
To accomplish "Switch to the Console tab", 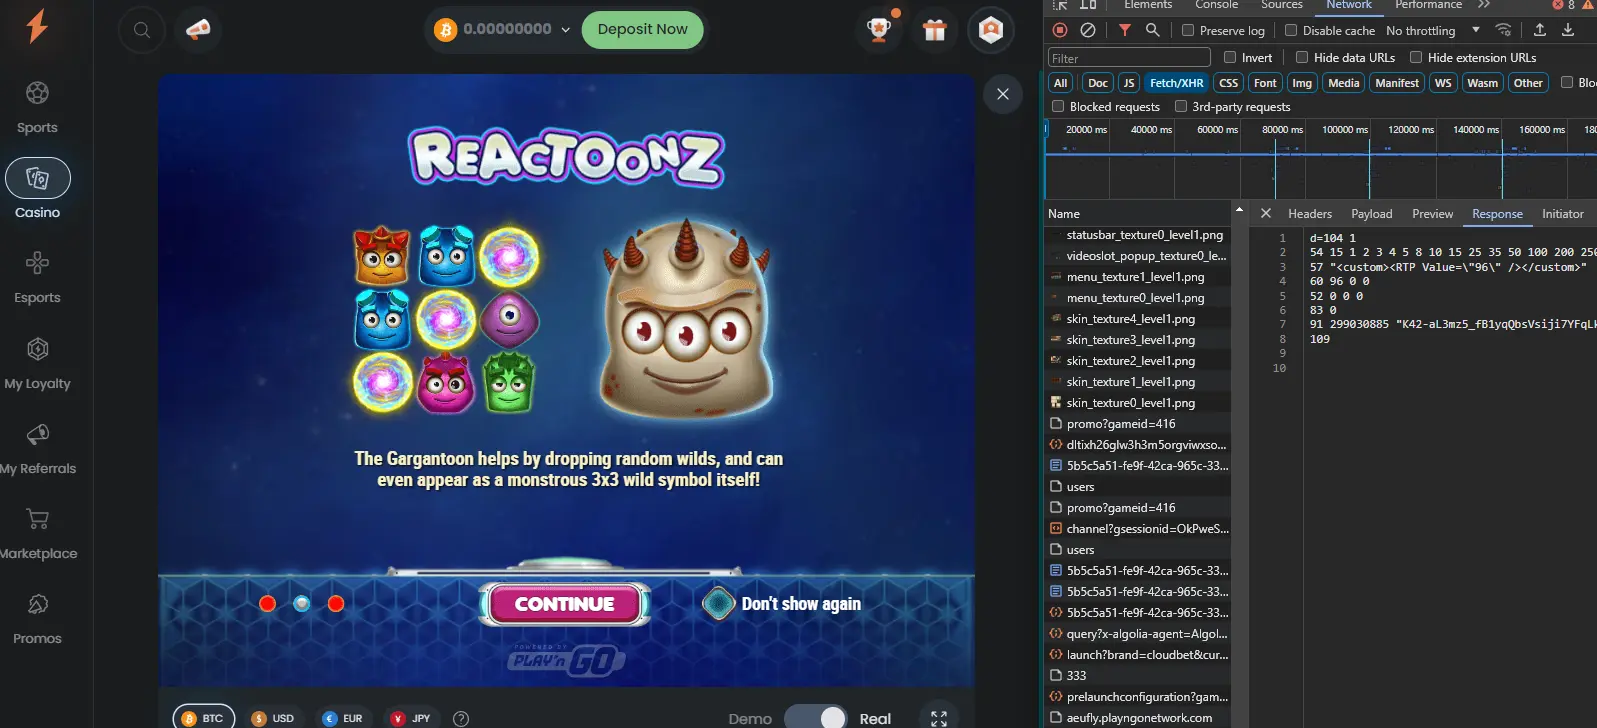I will point(1216,5).
